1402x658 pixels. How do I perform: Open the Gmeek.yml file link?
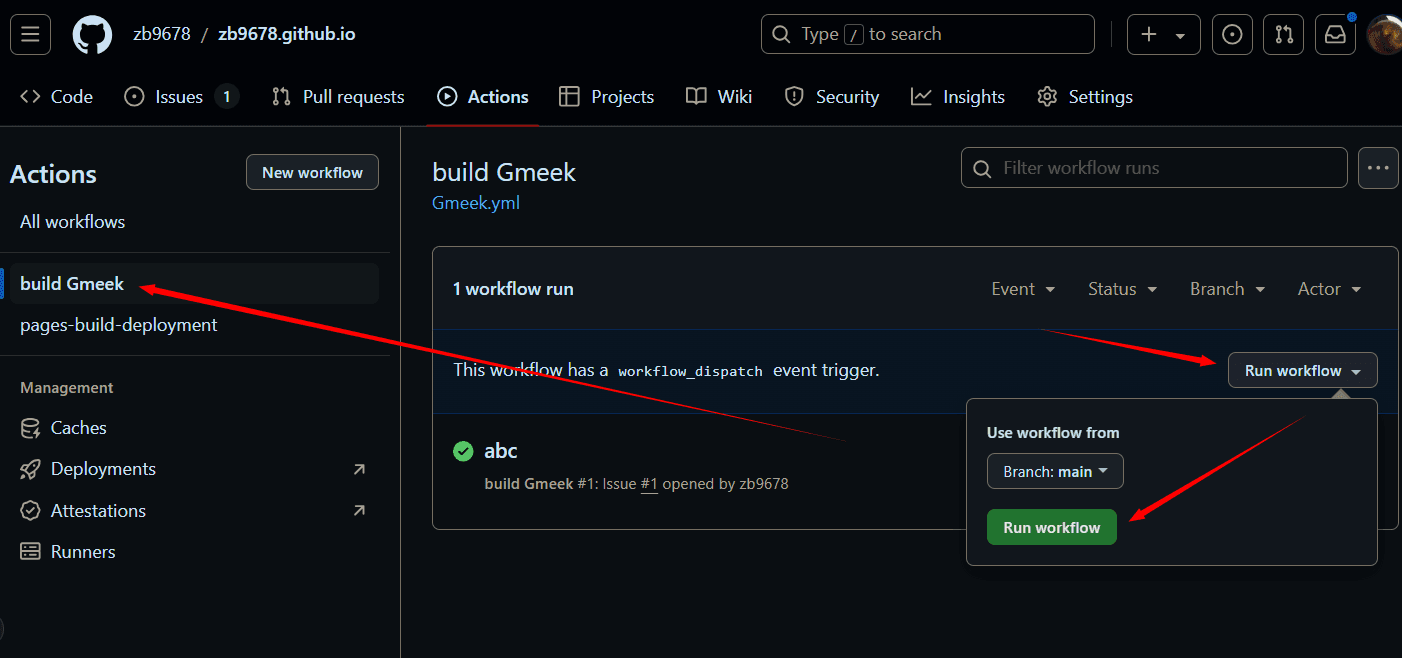tap(476, 203)
